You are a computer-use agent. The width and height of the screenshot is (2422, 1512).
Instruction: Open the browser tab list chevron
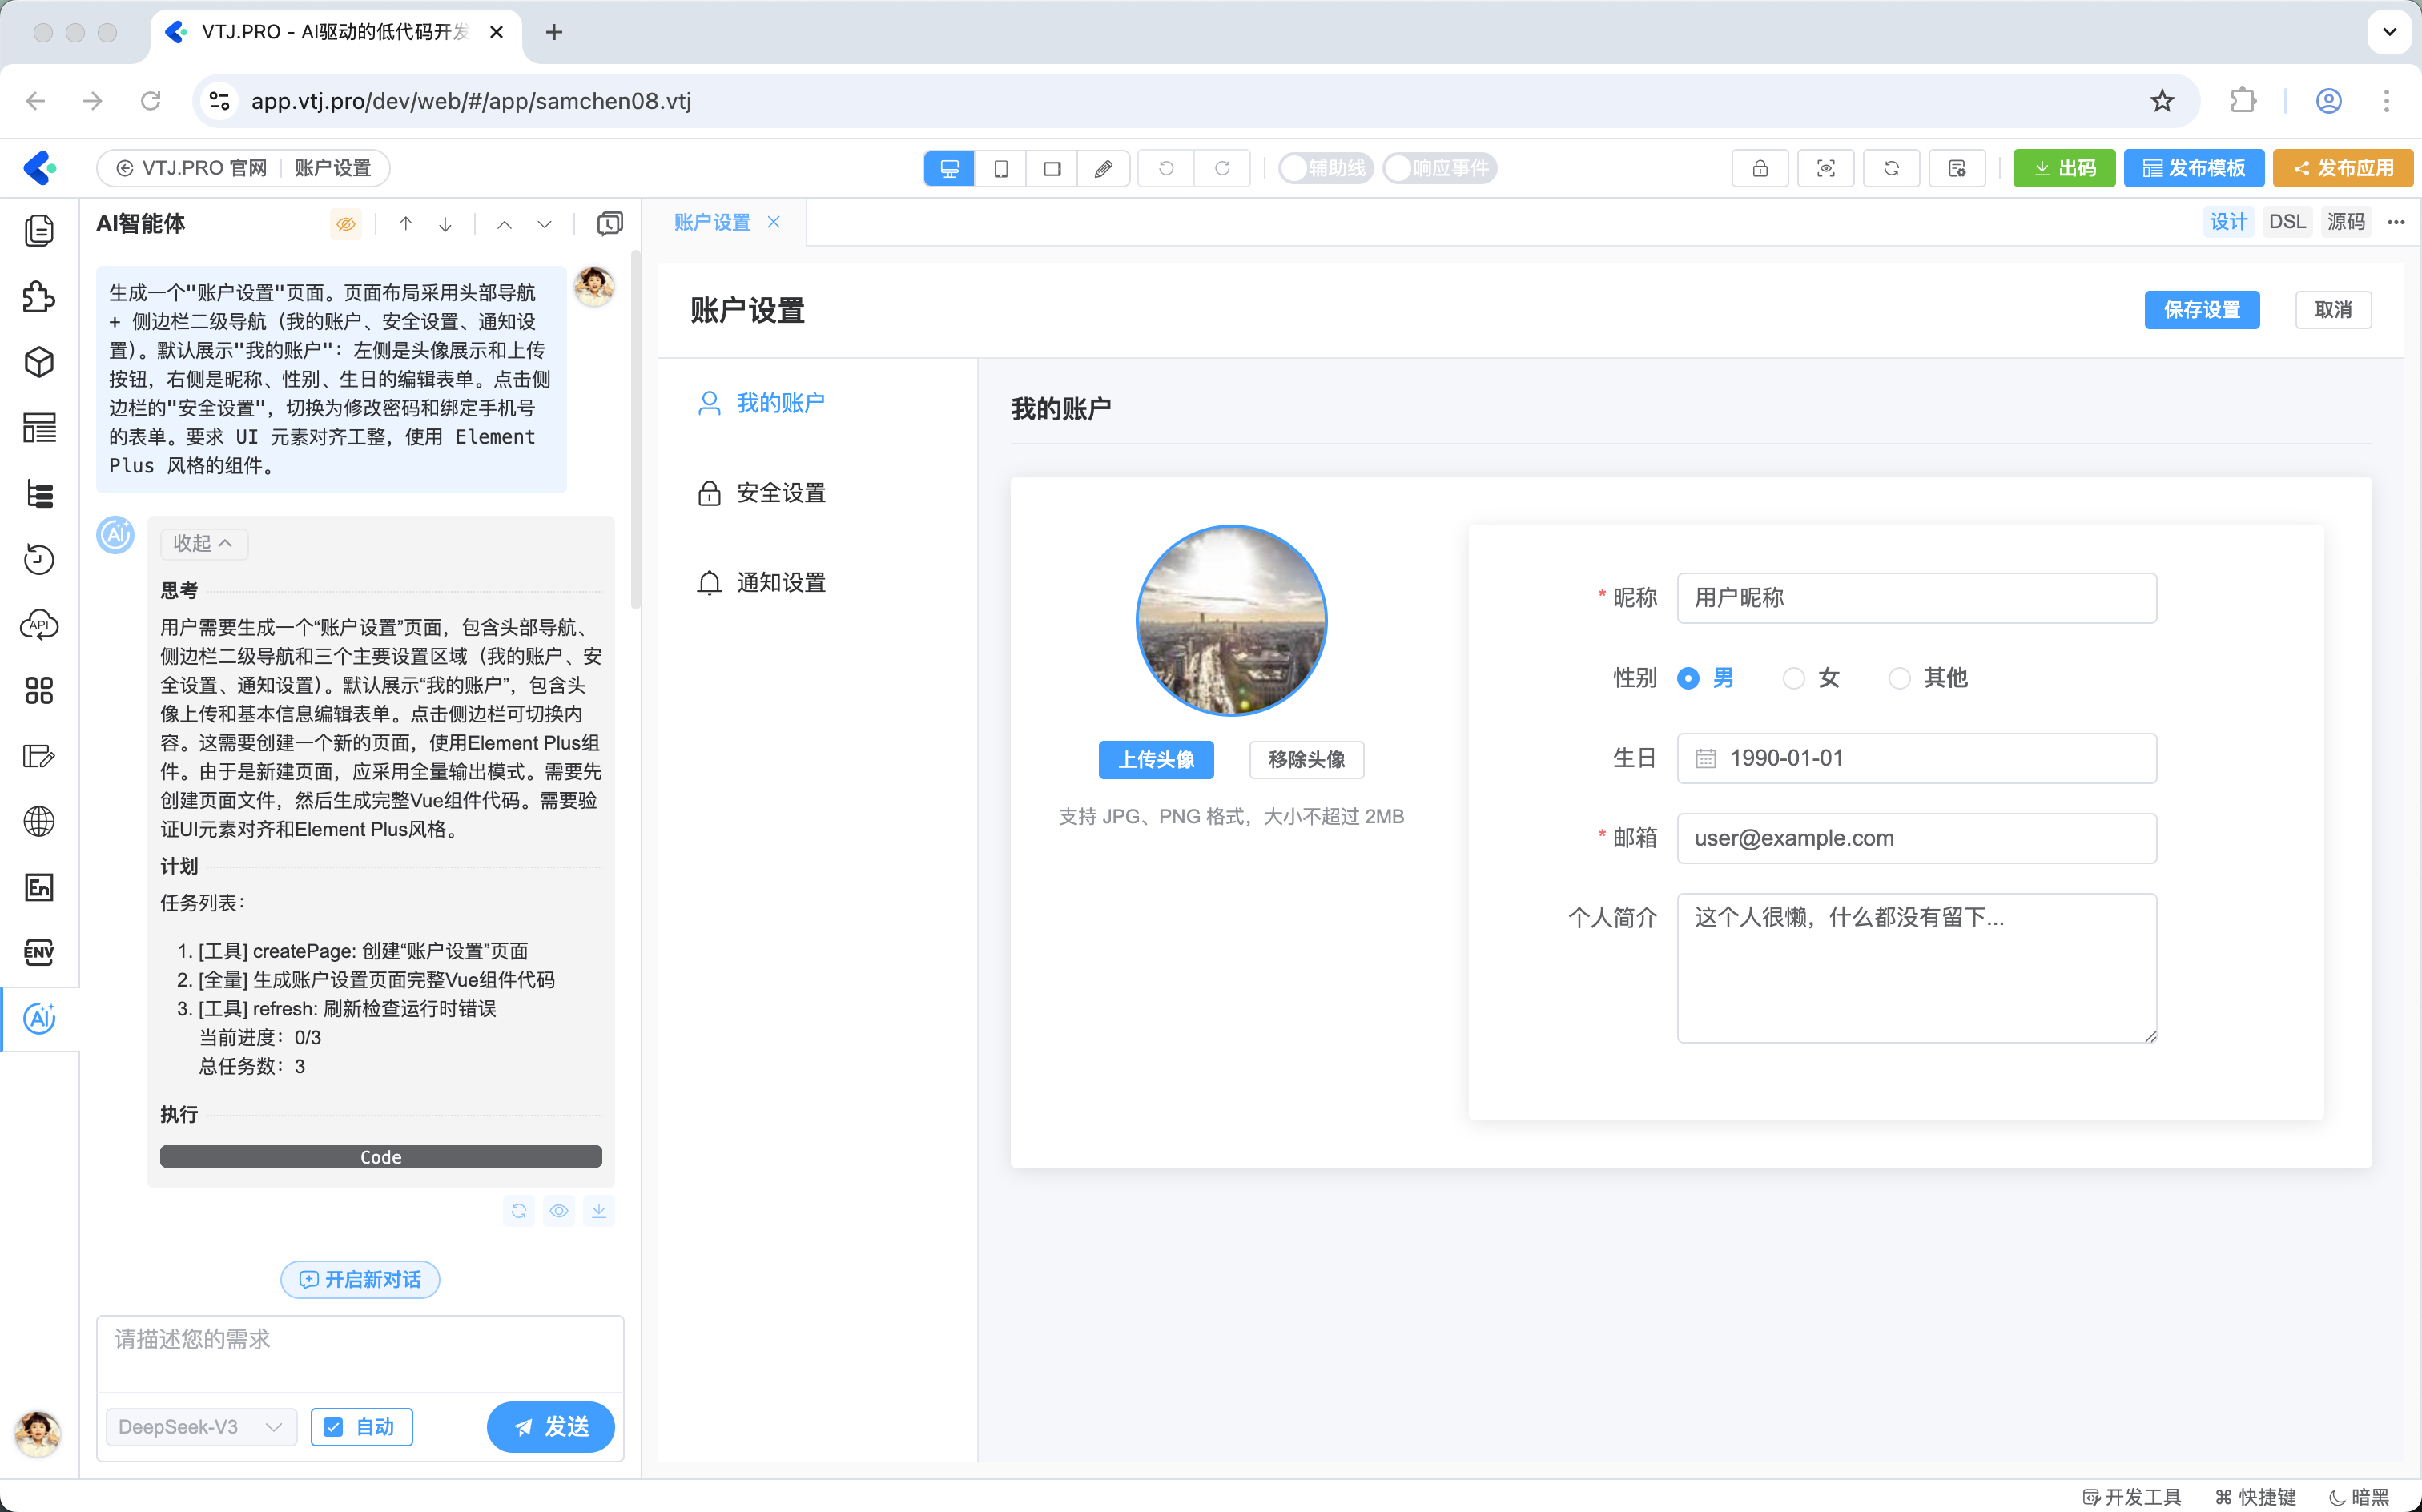click(x=2389, y=32)
